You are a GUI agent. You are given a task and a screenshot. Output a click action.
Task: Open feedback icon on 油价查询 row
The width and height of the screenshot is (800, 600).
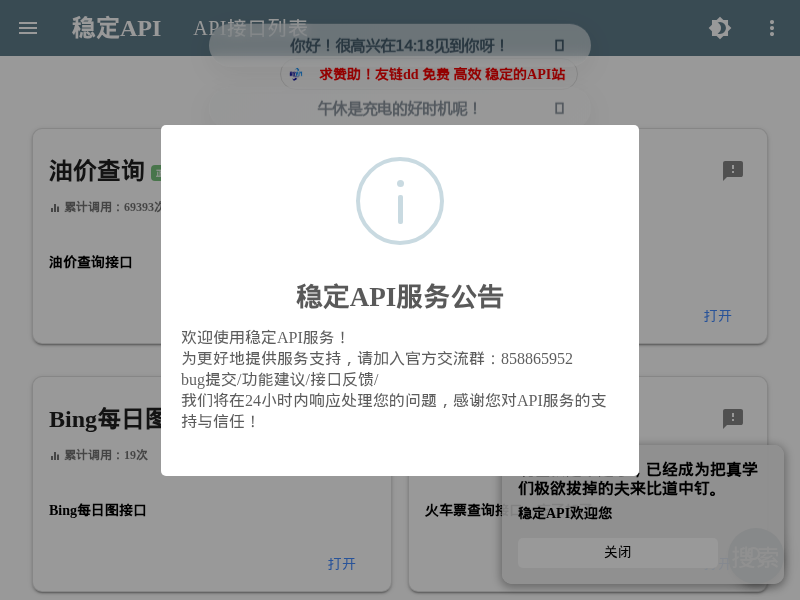[x=733, y=171]
